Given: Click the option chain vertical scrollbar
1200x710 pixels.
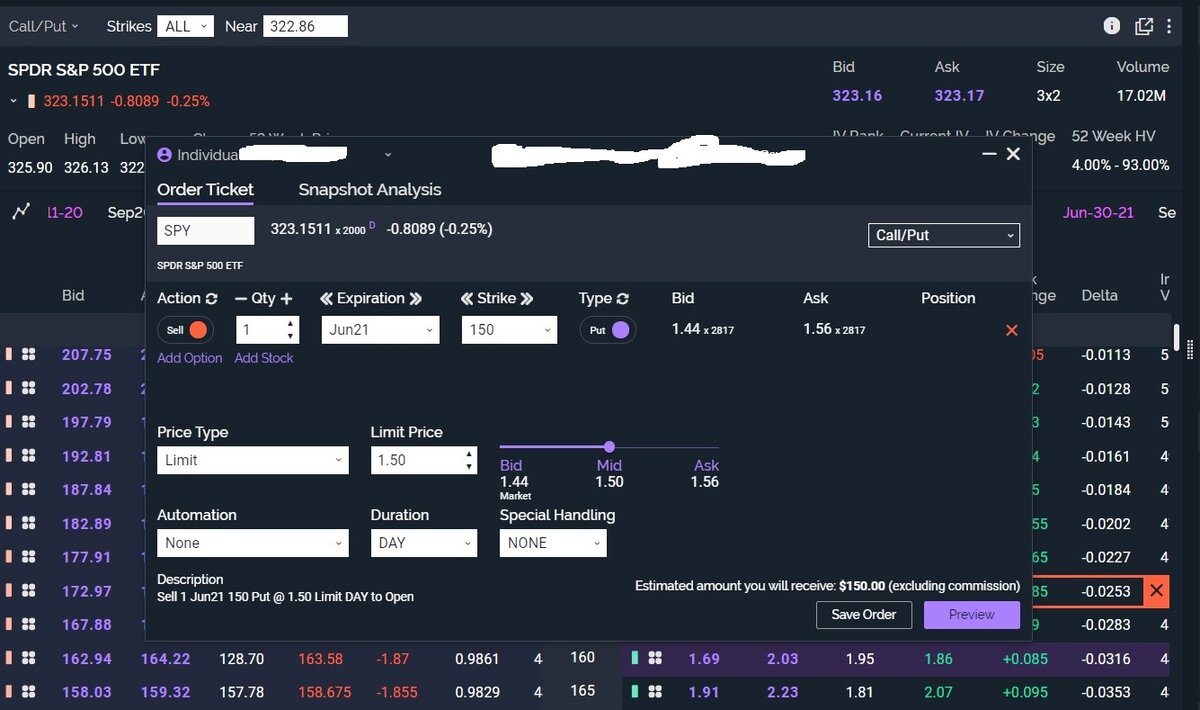Looking at the screenshot, I should 1177,340.
